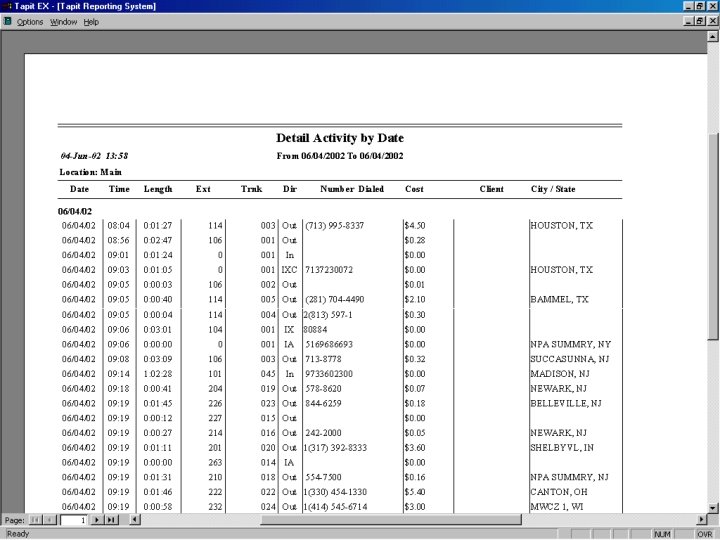Click the $5.40 cost value
Viewport: 720px width, 540px height.
click(415, 492)
